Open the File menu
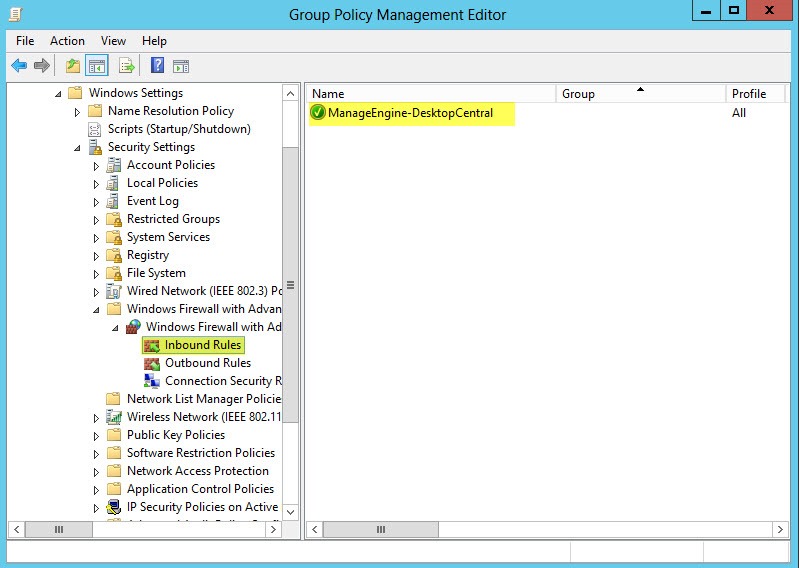Image resolution: width=799 pixels, height=568 pixels. tap(25, 41)
